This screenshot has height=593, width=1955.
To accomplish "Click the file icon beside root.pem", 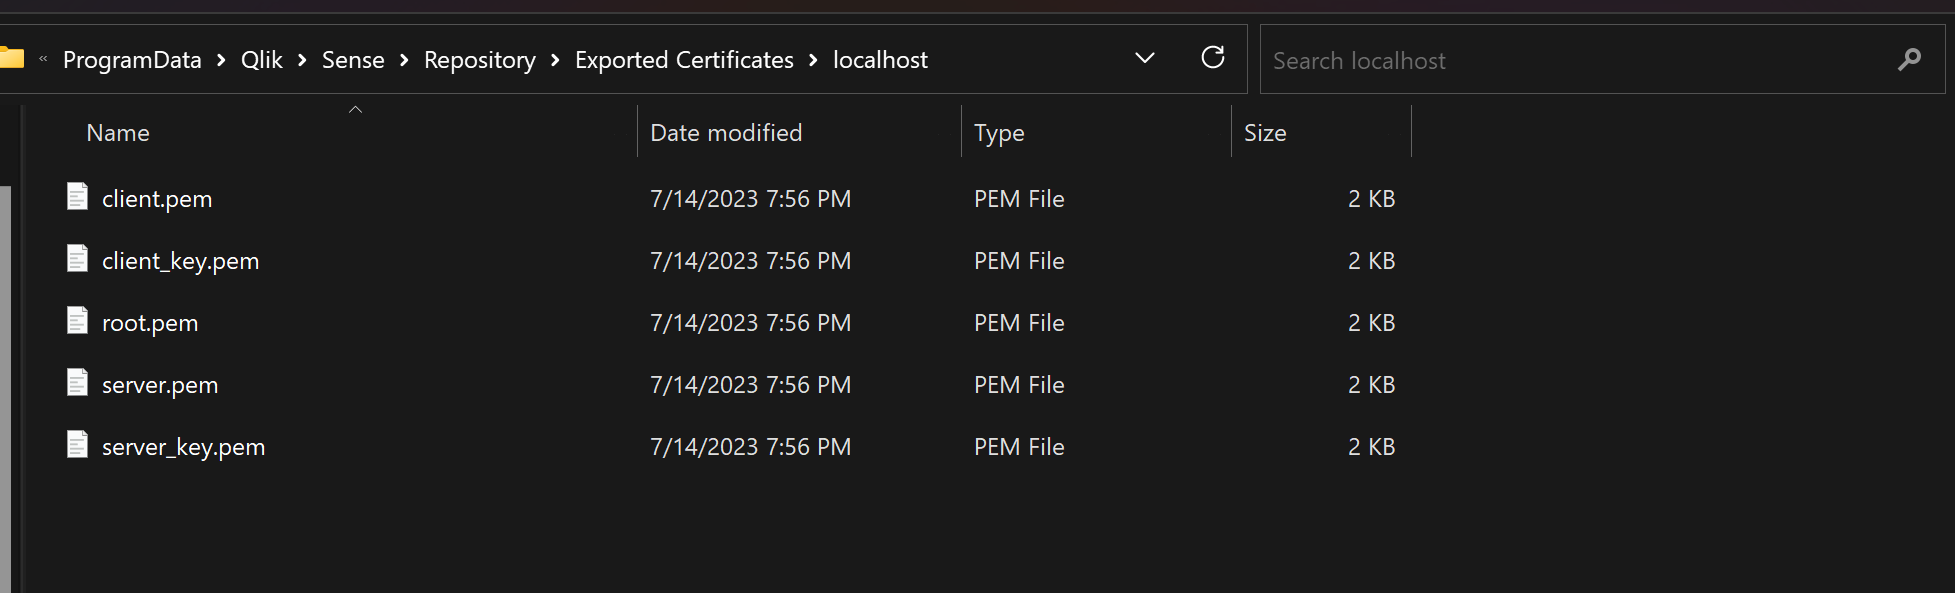I will 77,321.
